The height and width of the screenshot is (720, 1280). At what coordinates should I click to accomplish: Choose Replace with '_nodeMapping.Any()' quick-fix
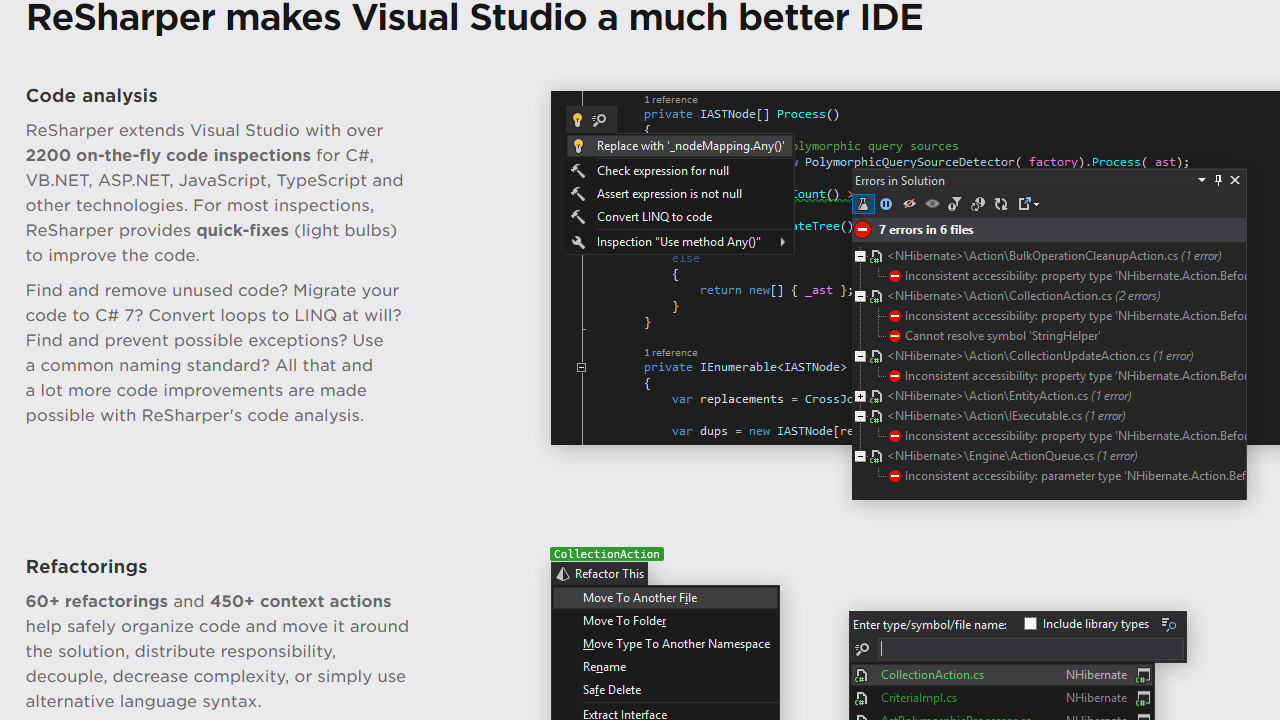coord(690,146)
